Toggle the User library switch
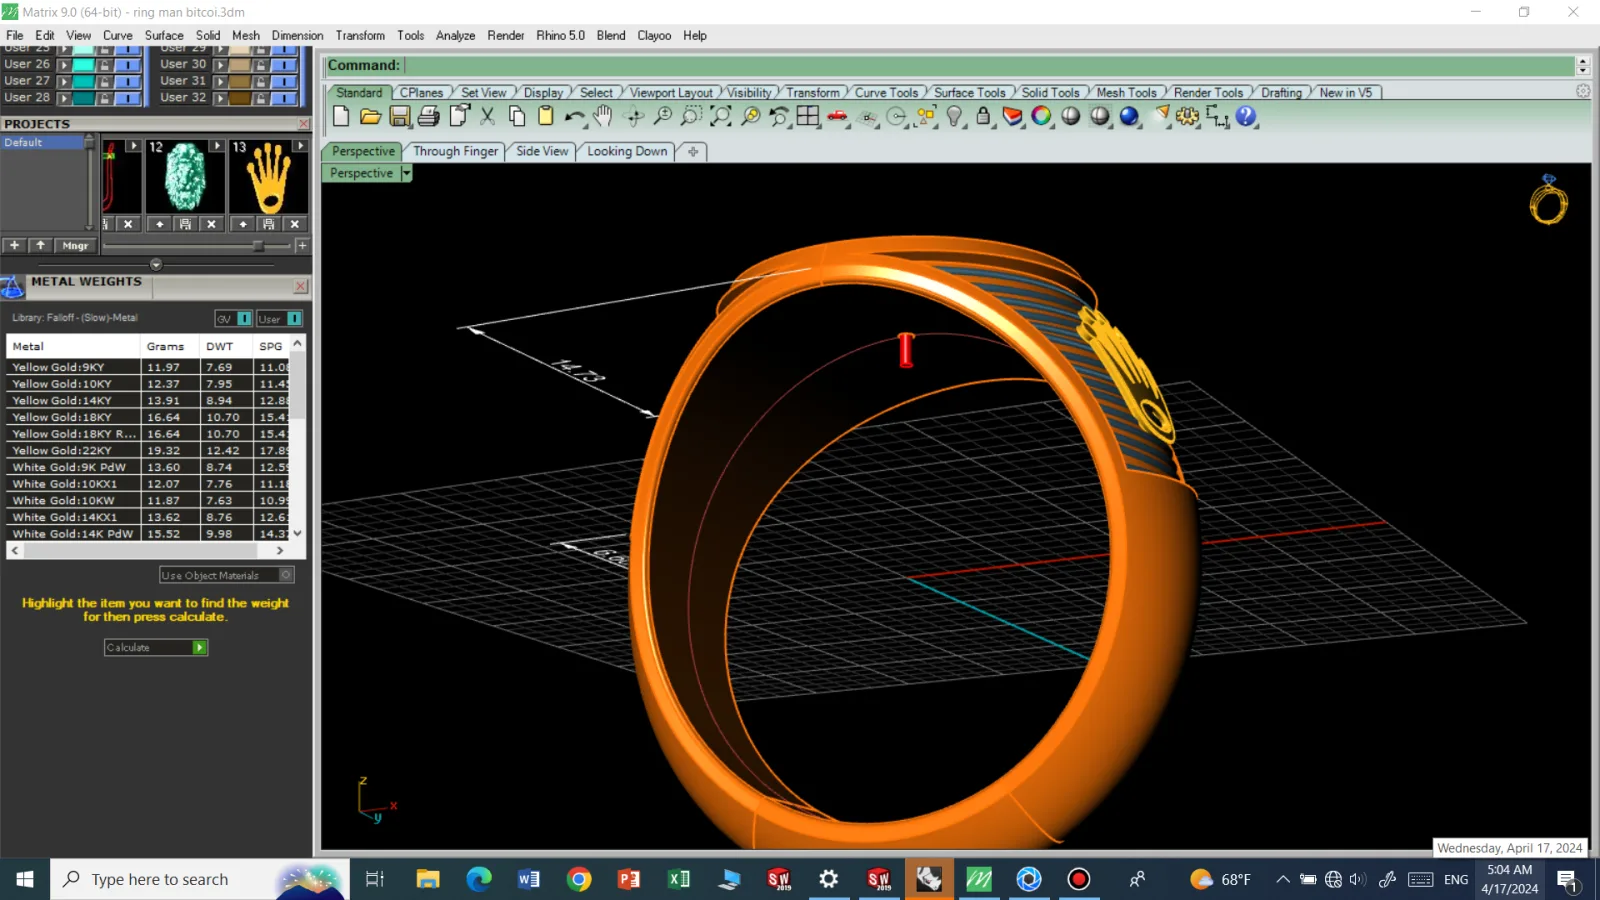This screenshot has height=900, width=1600. (x=294, y=319)
